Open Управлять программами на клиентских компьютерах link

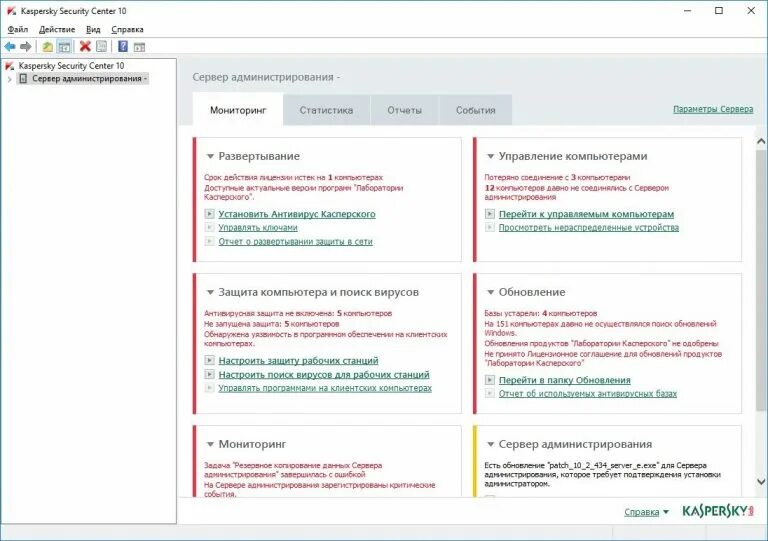pos(325,388)
